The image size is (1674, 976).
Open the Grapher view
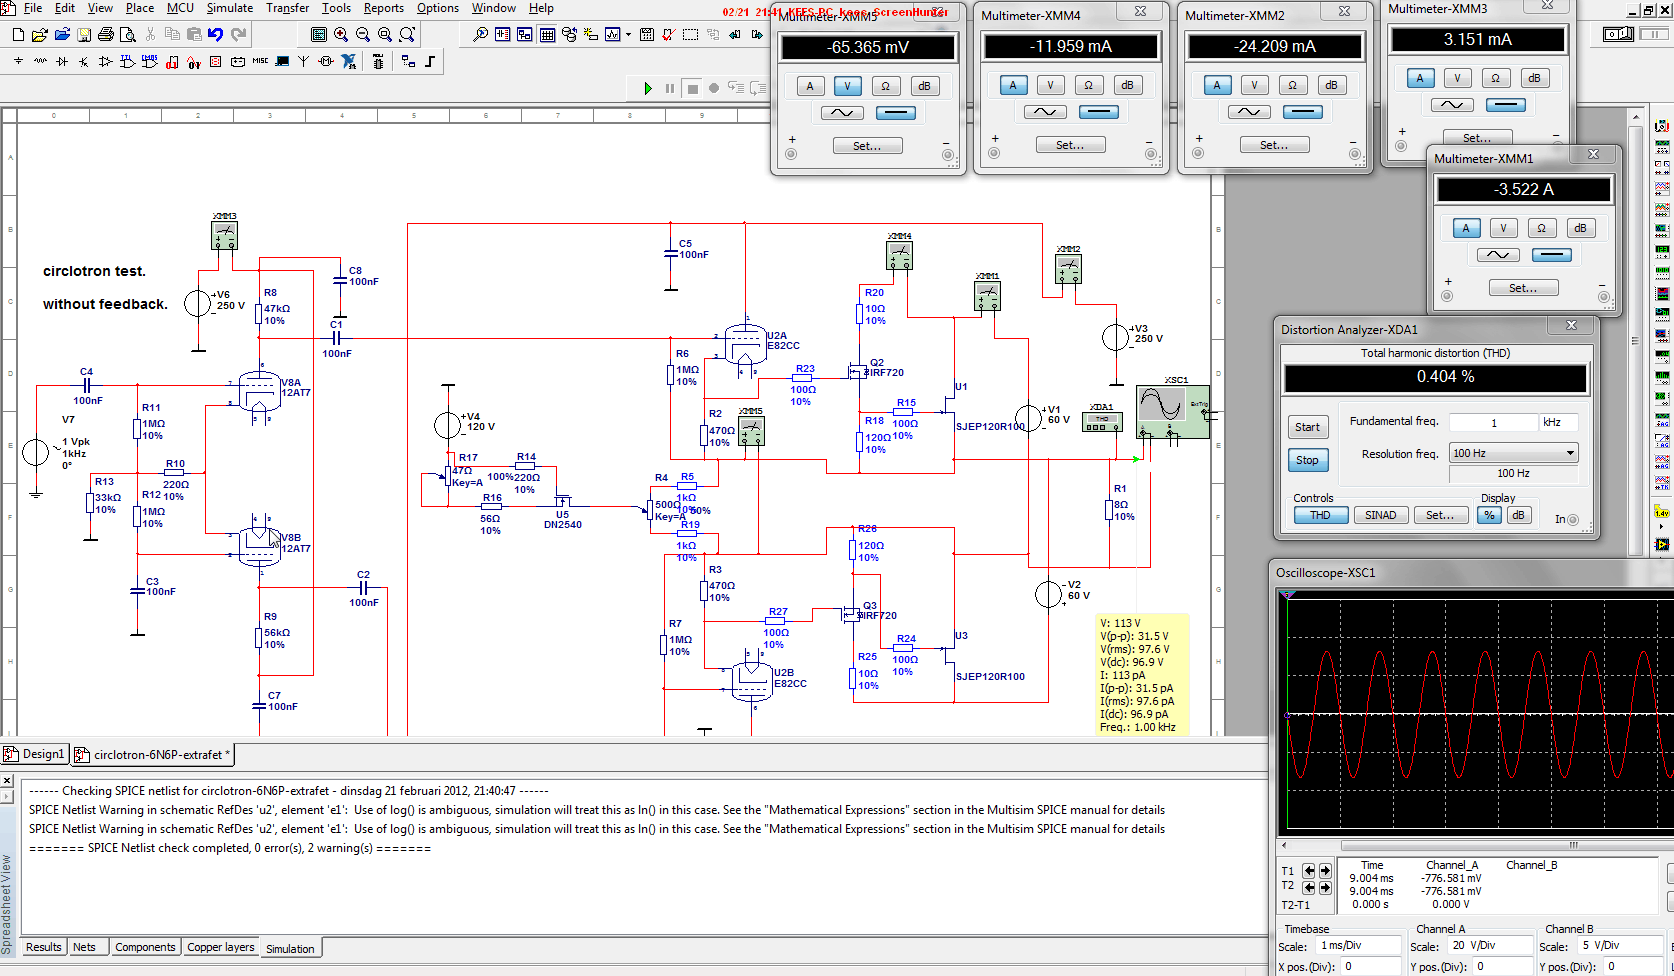[x=612, y=34]
